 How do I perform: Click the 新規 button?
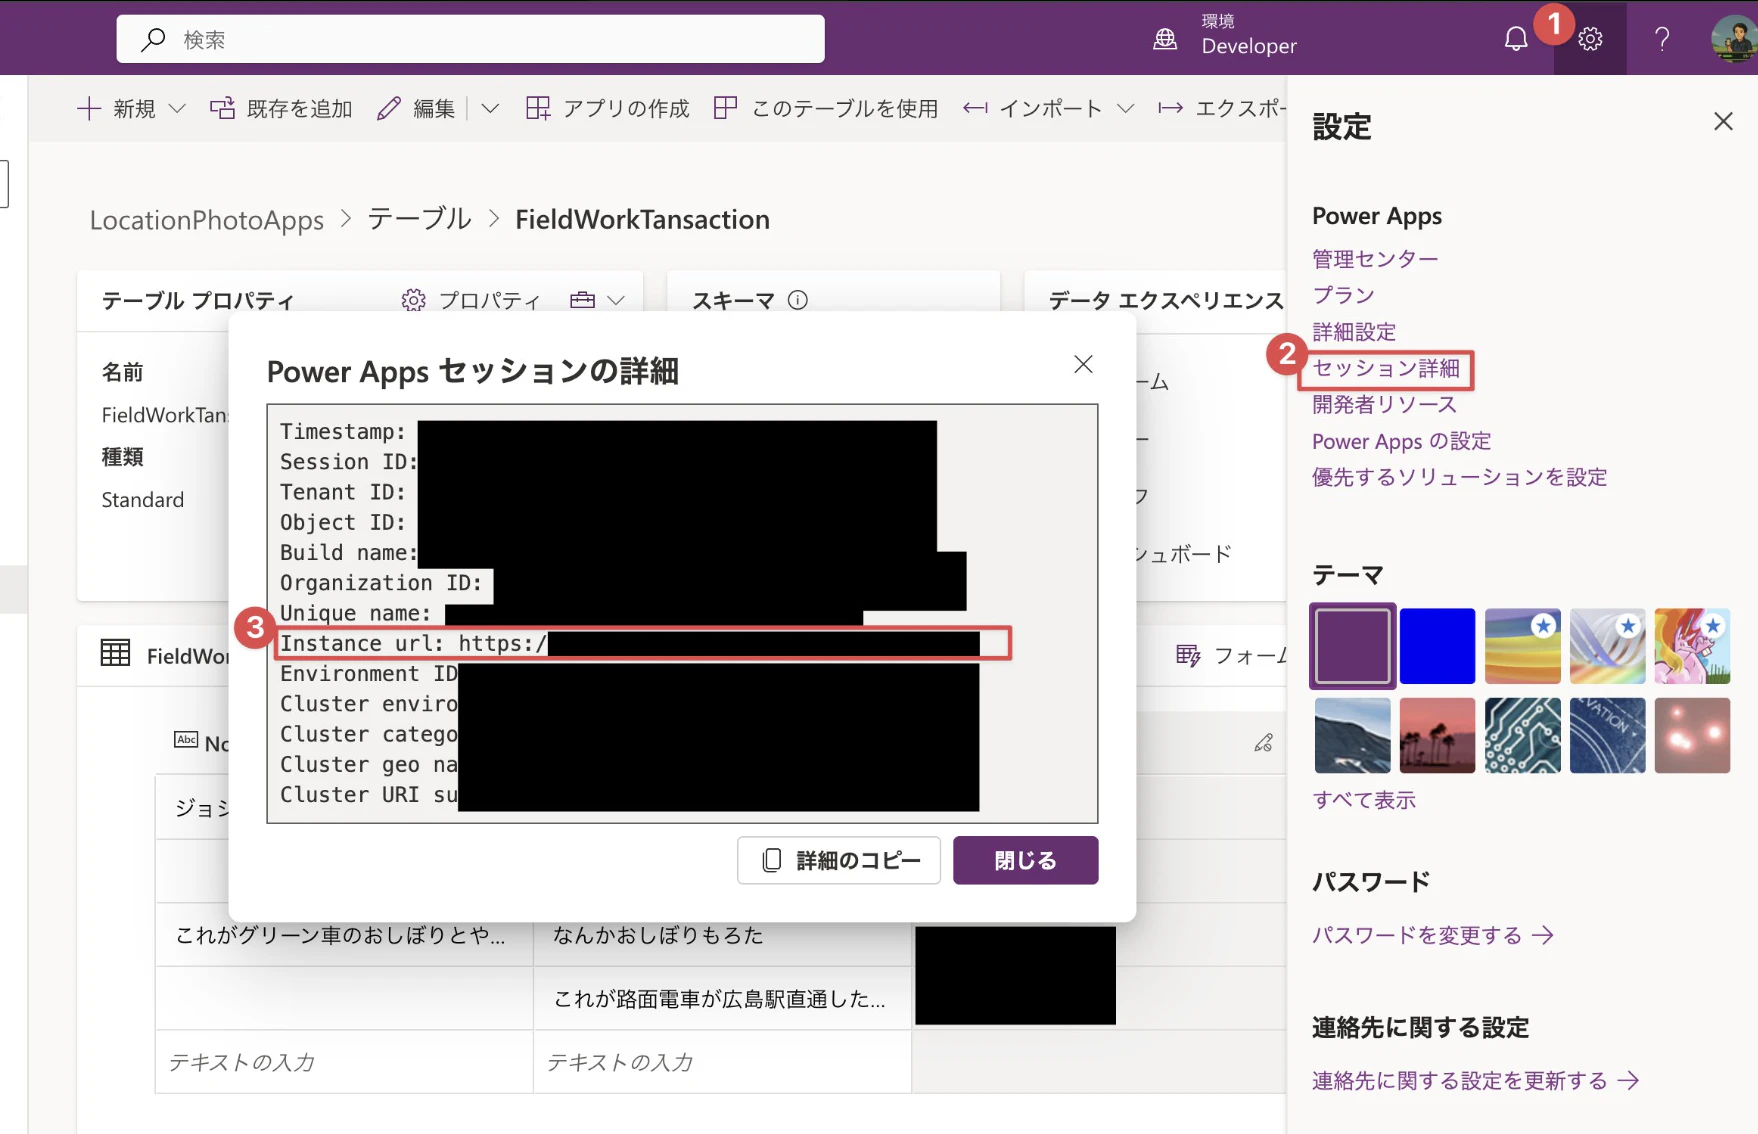click(x=116, y=108)
